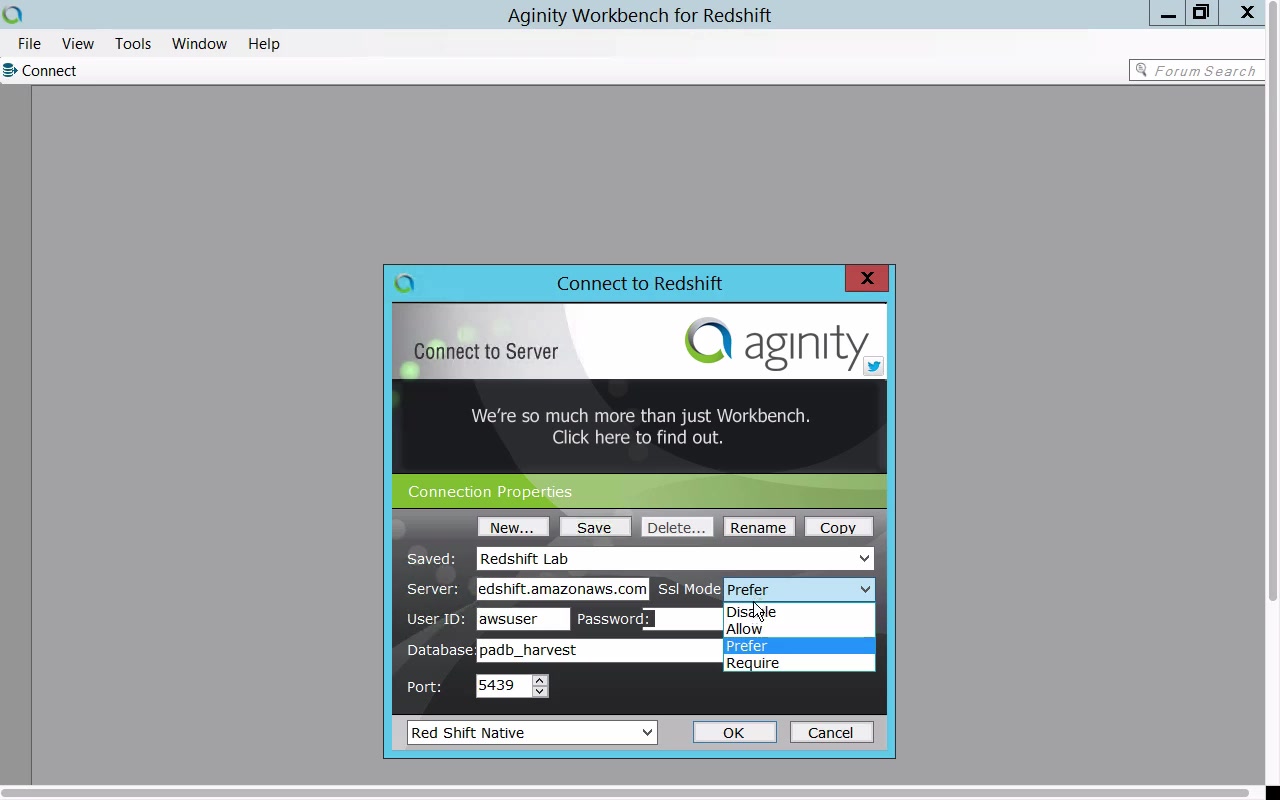Click the Forum Search box
Image resolution: width=1280 pixels, height=800 pixels.
(x=1197, y=71)
